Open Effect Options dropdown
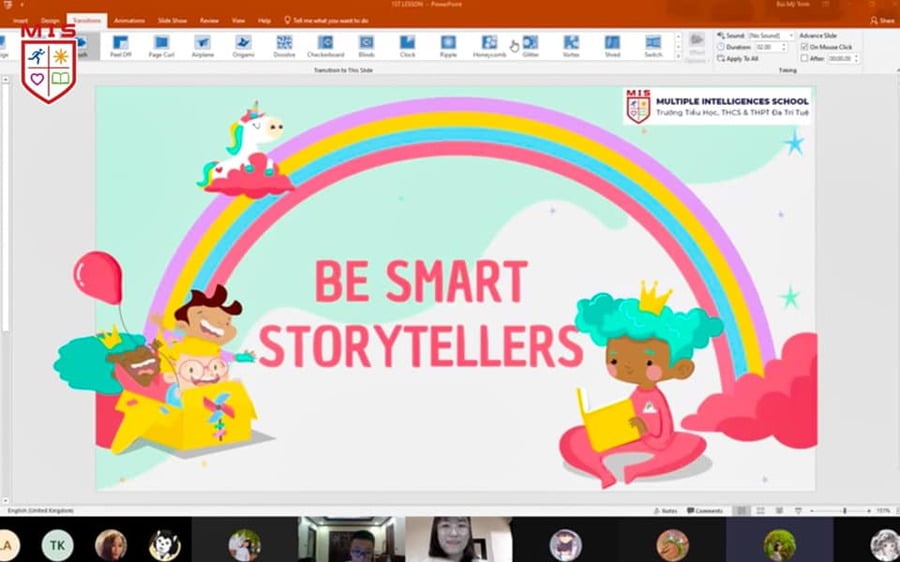The width and height of the screenshot is (900, 562). (x=697, y=48)
